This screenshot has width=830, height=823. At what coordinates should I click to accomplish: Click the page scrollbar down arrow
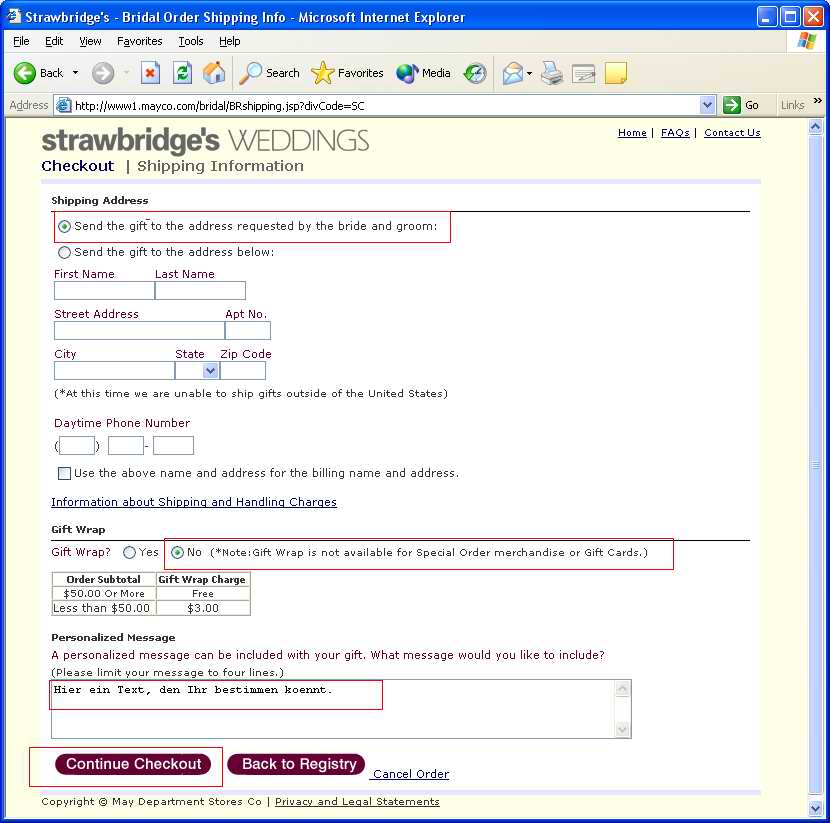(x=815, y=808)
